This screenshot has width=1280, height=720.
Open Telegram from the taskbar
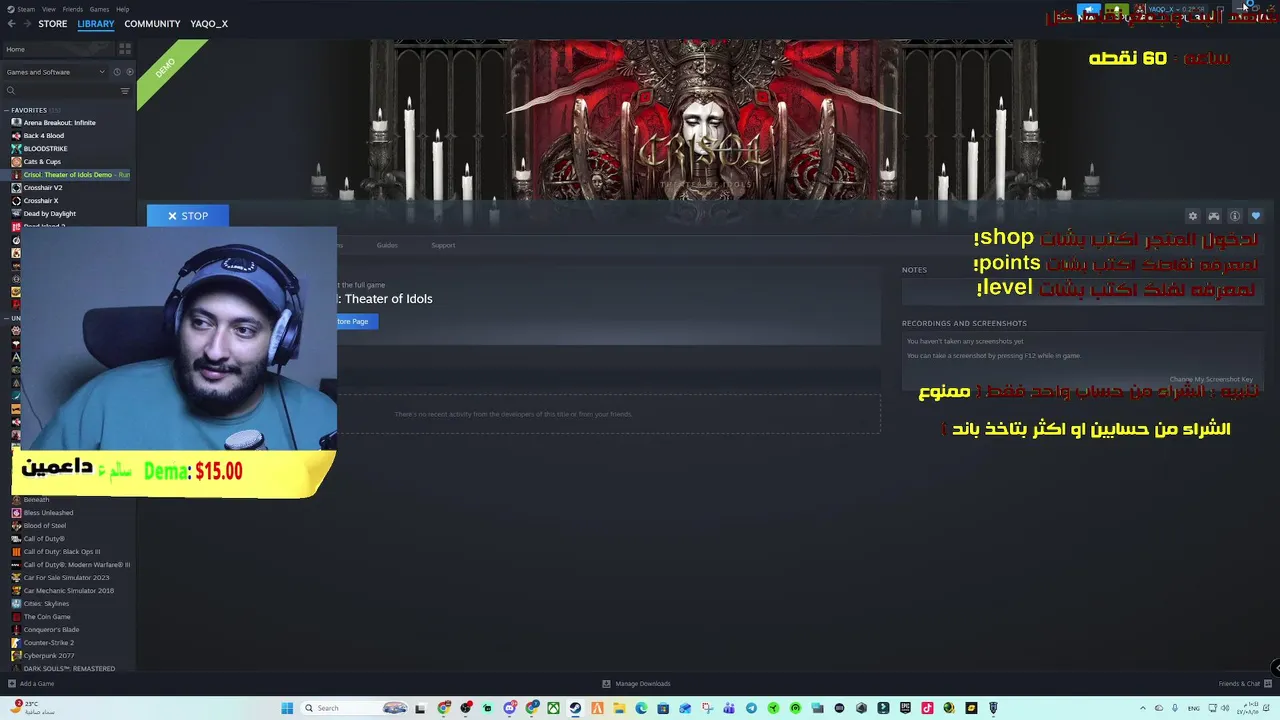click(751, 708)
